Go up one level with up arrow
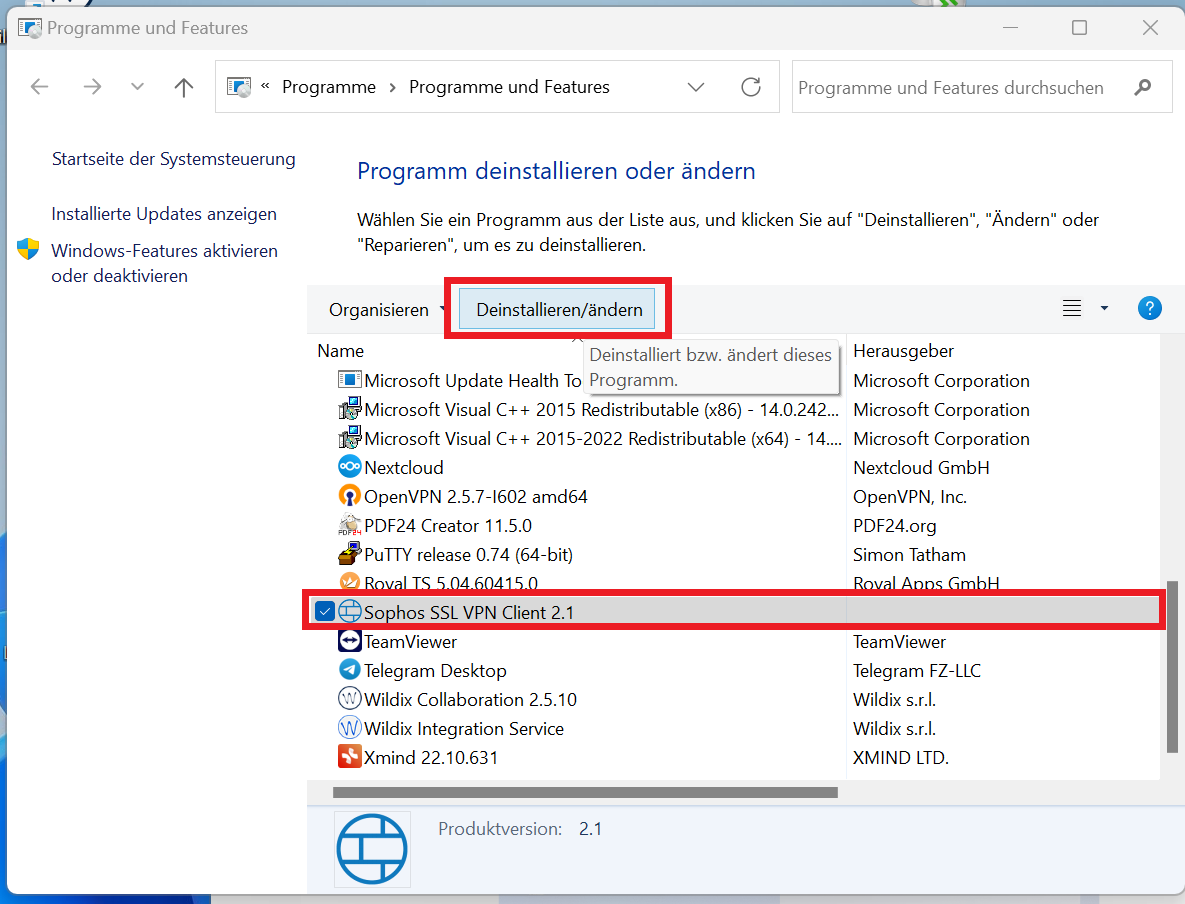1185x904 pixels. 184,87
